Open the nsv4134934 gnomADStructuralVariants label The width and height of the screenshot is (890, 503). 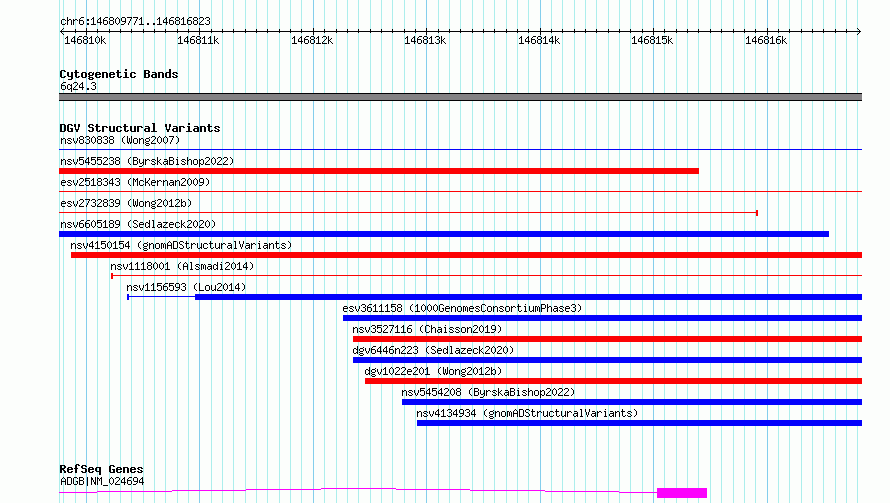click(x=527, y=413)
